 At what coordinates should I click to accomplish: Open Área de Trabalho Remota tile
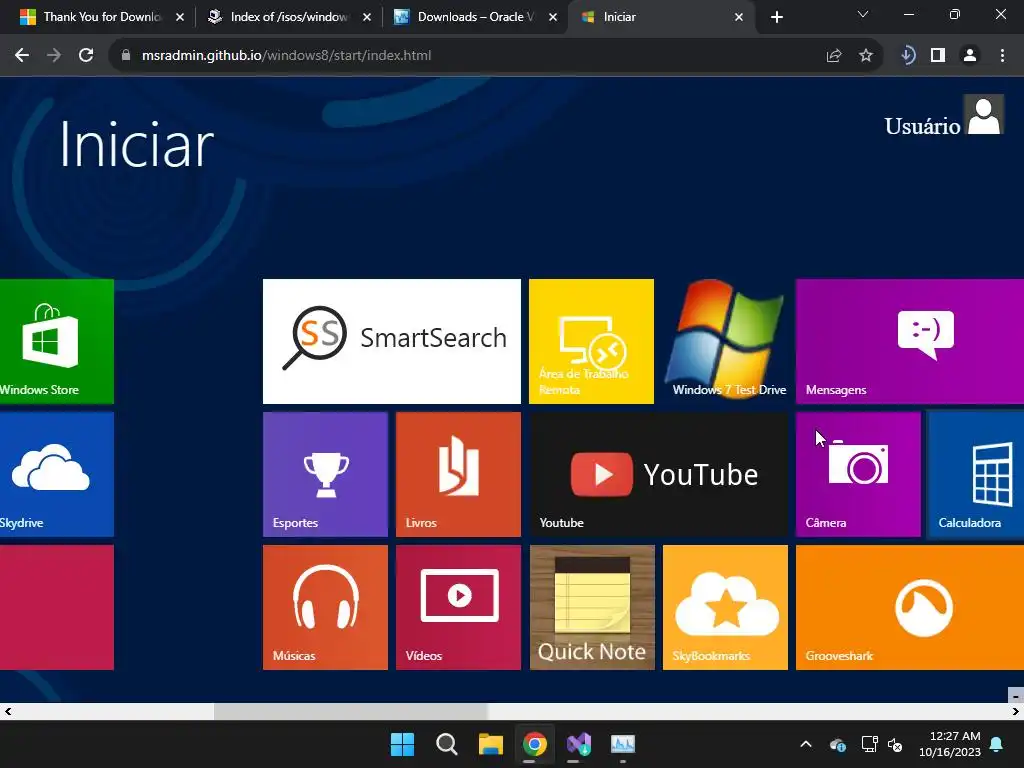[591, 342]
